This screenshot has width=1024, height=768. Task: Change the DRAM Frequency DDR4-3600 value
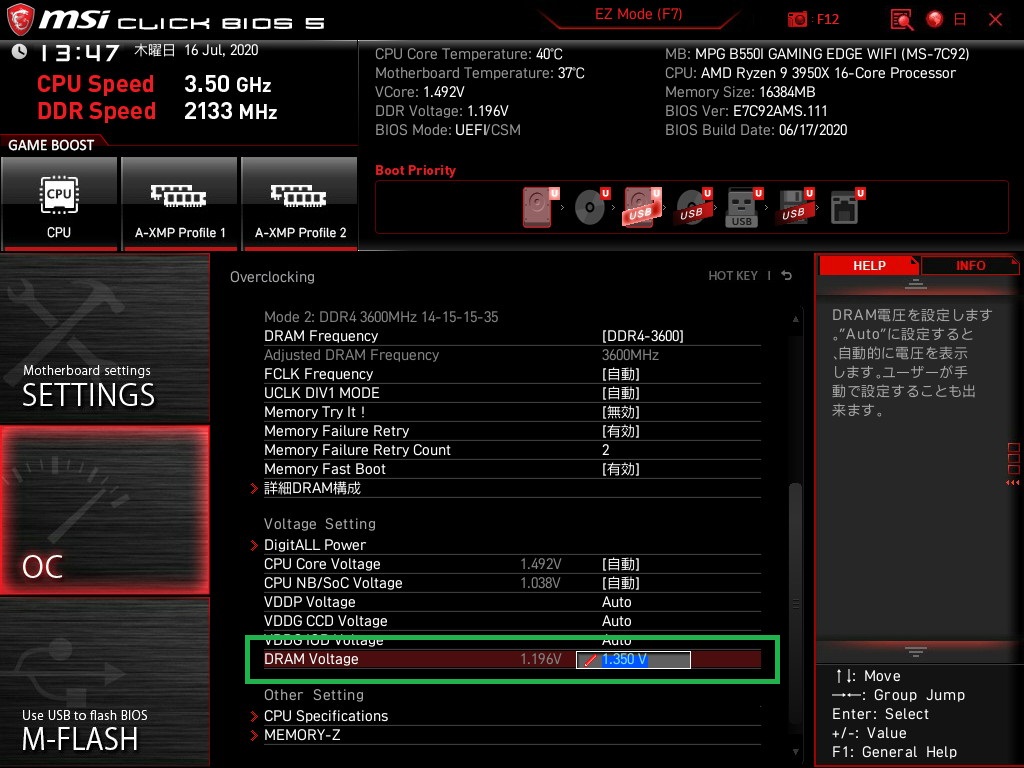643,336
